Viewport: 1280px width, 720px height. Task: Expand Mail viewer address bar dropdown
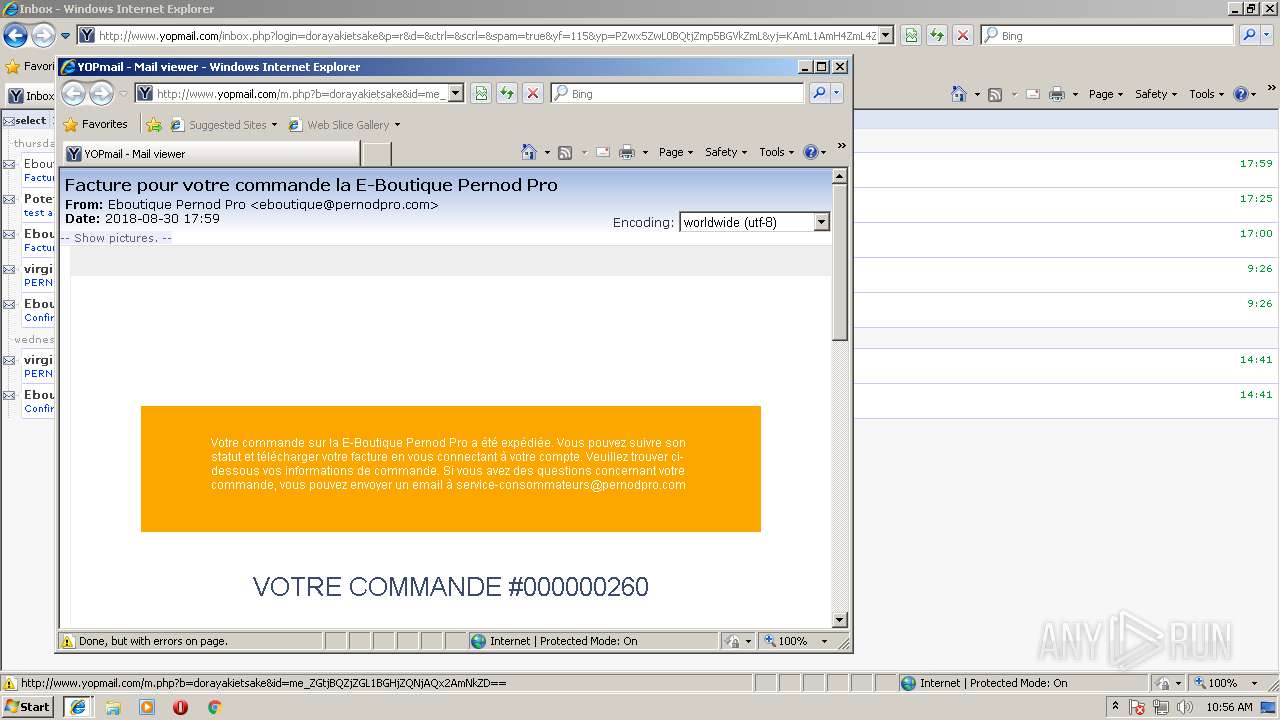455,93
